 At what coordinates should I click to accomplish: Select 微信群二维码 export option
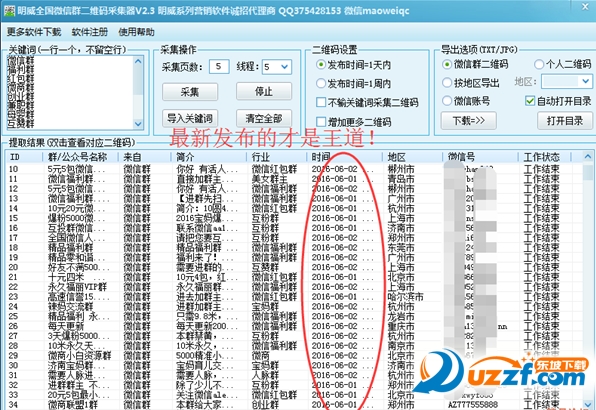[x=475, y=64]
